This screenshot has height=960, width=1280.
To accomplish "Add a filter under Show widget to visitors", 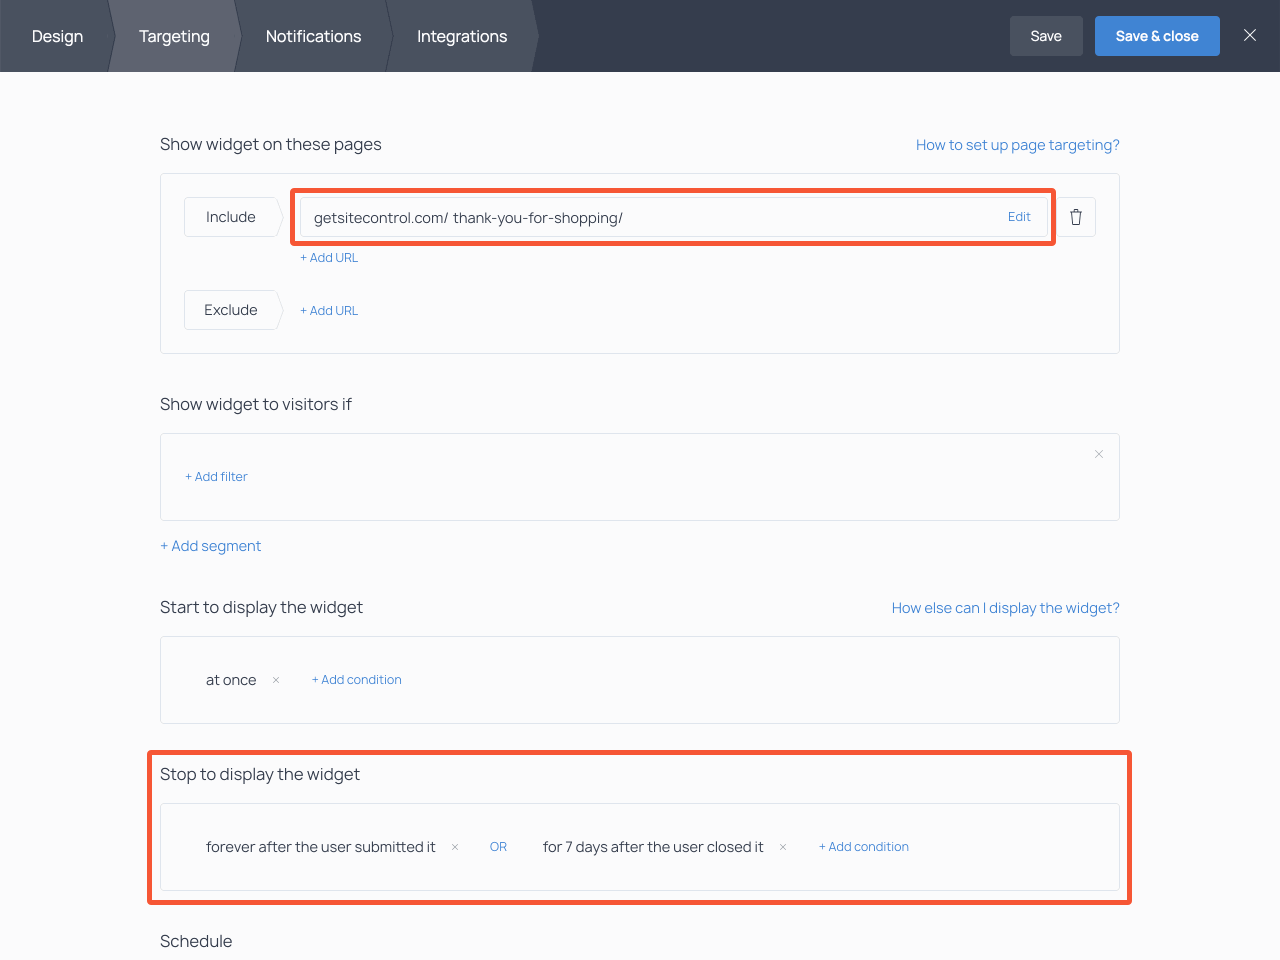I will (x=216, y=477).
